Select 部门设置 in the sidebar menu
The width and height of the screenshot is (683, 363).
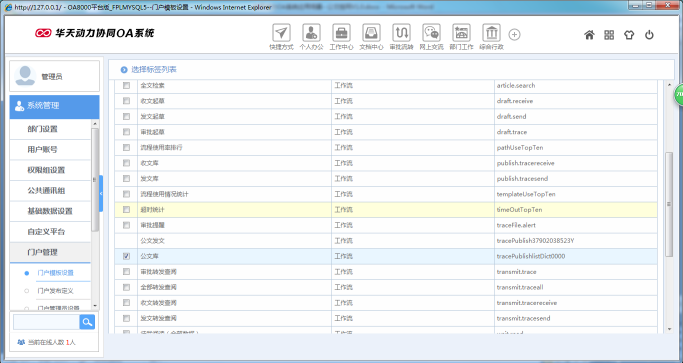coord(50,129)
